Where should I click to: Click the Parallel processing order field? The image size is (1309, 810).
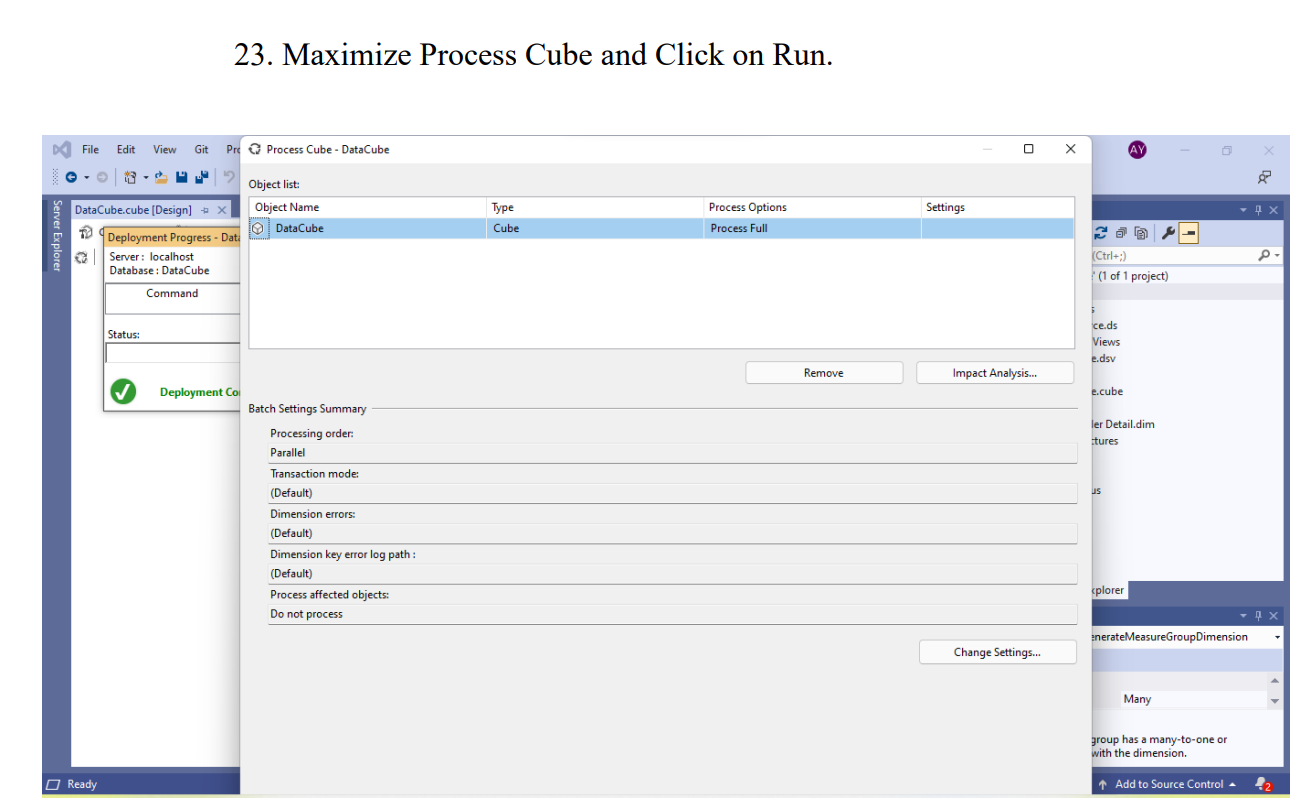(673, 453)
